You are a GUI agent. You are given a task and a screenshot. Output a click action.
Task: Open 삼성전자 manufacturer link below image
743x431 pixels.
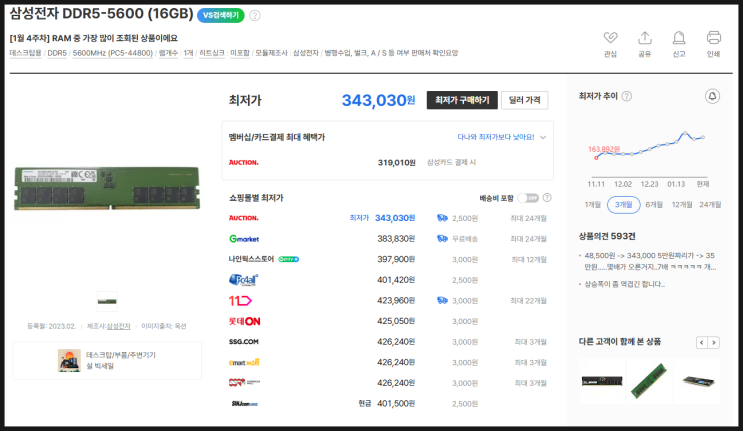point(118,326)
